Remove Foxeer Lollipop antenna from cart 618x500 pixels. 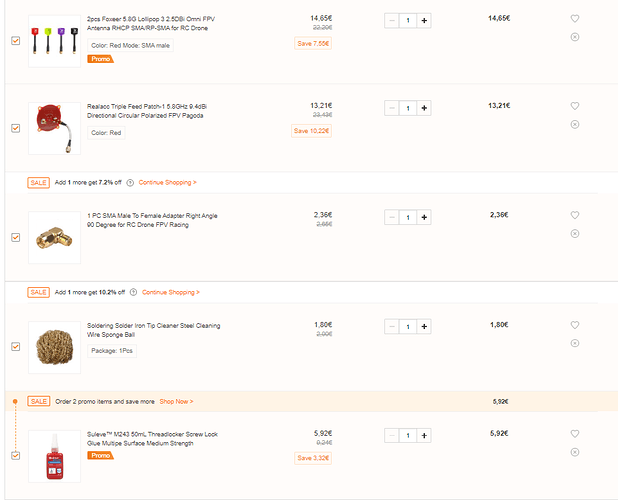tap(575, 37)
